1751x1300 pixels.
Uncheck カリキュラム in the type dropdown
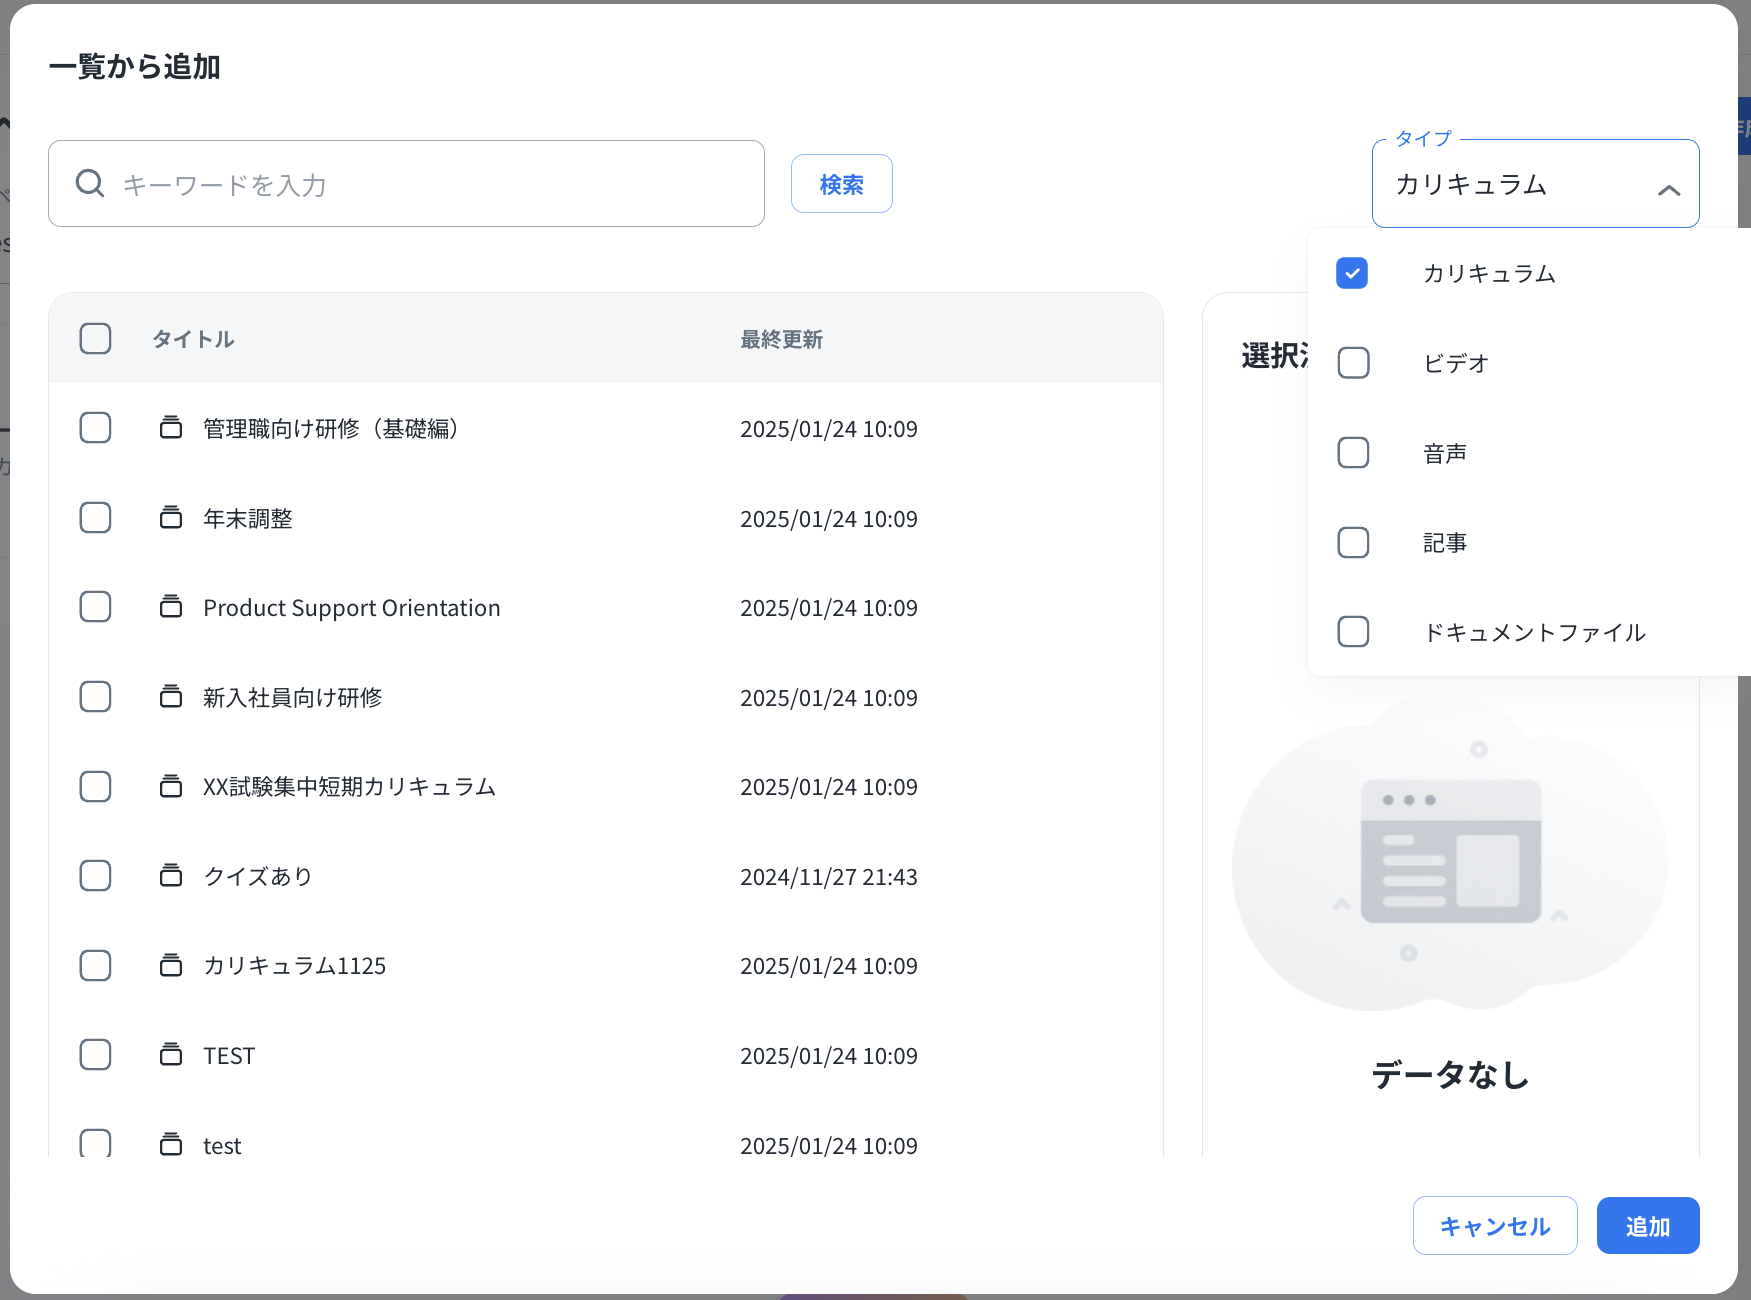1352,273
